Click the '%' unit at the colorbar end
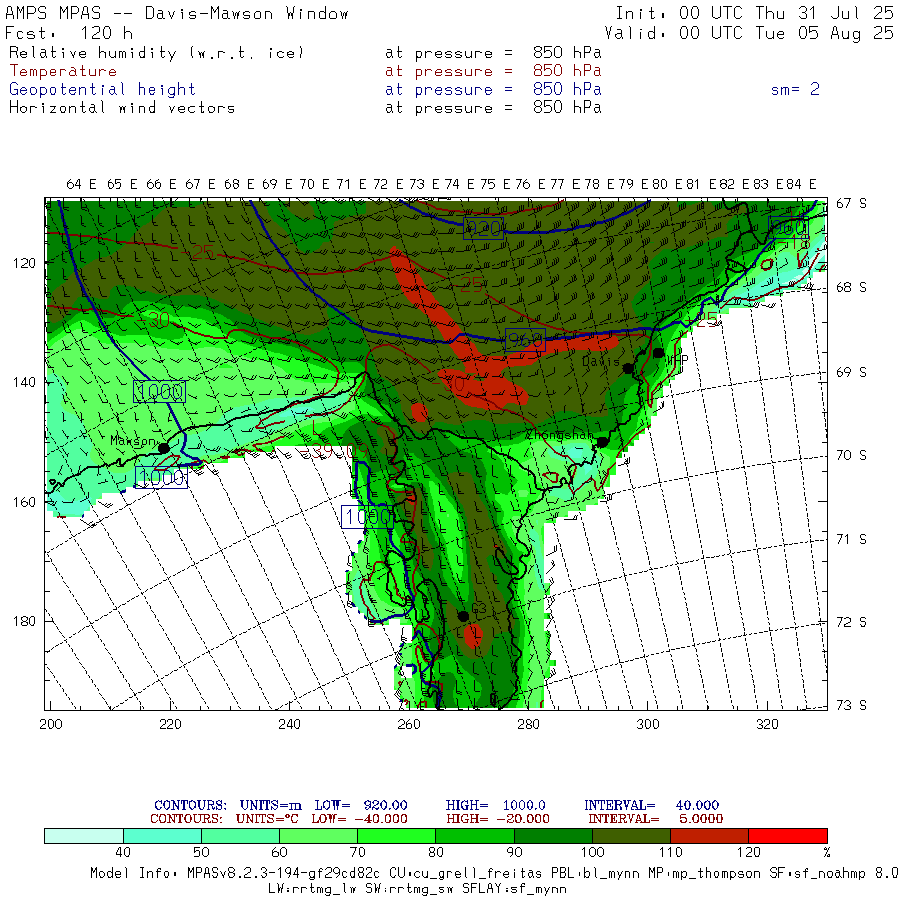This screenshot has width=900, height=900. tap(827, 852)
